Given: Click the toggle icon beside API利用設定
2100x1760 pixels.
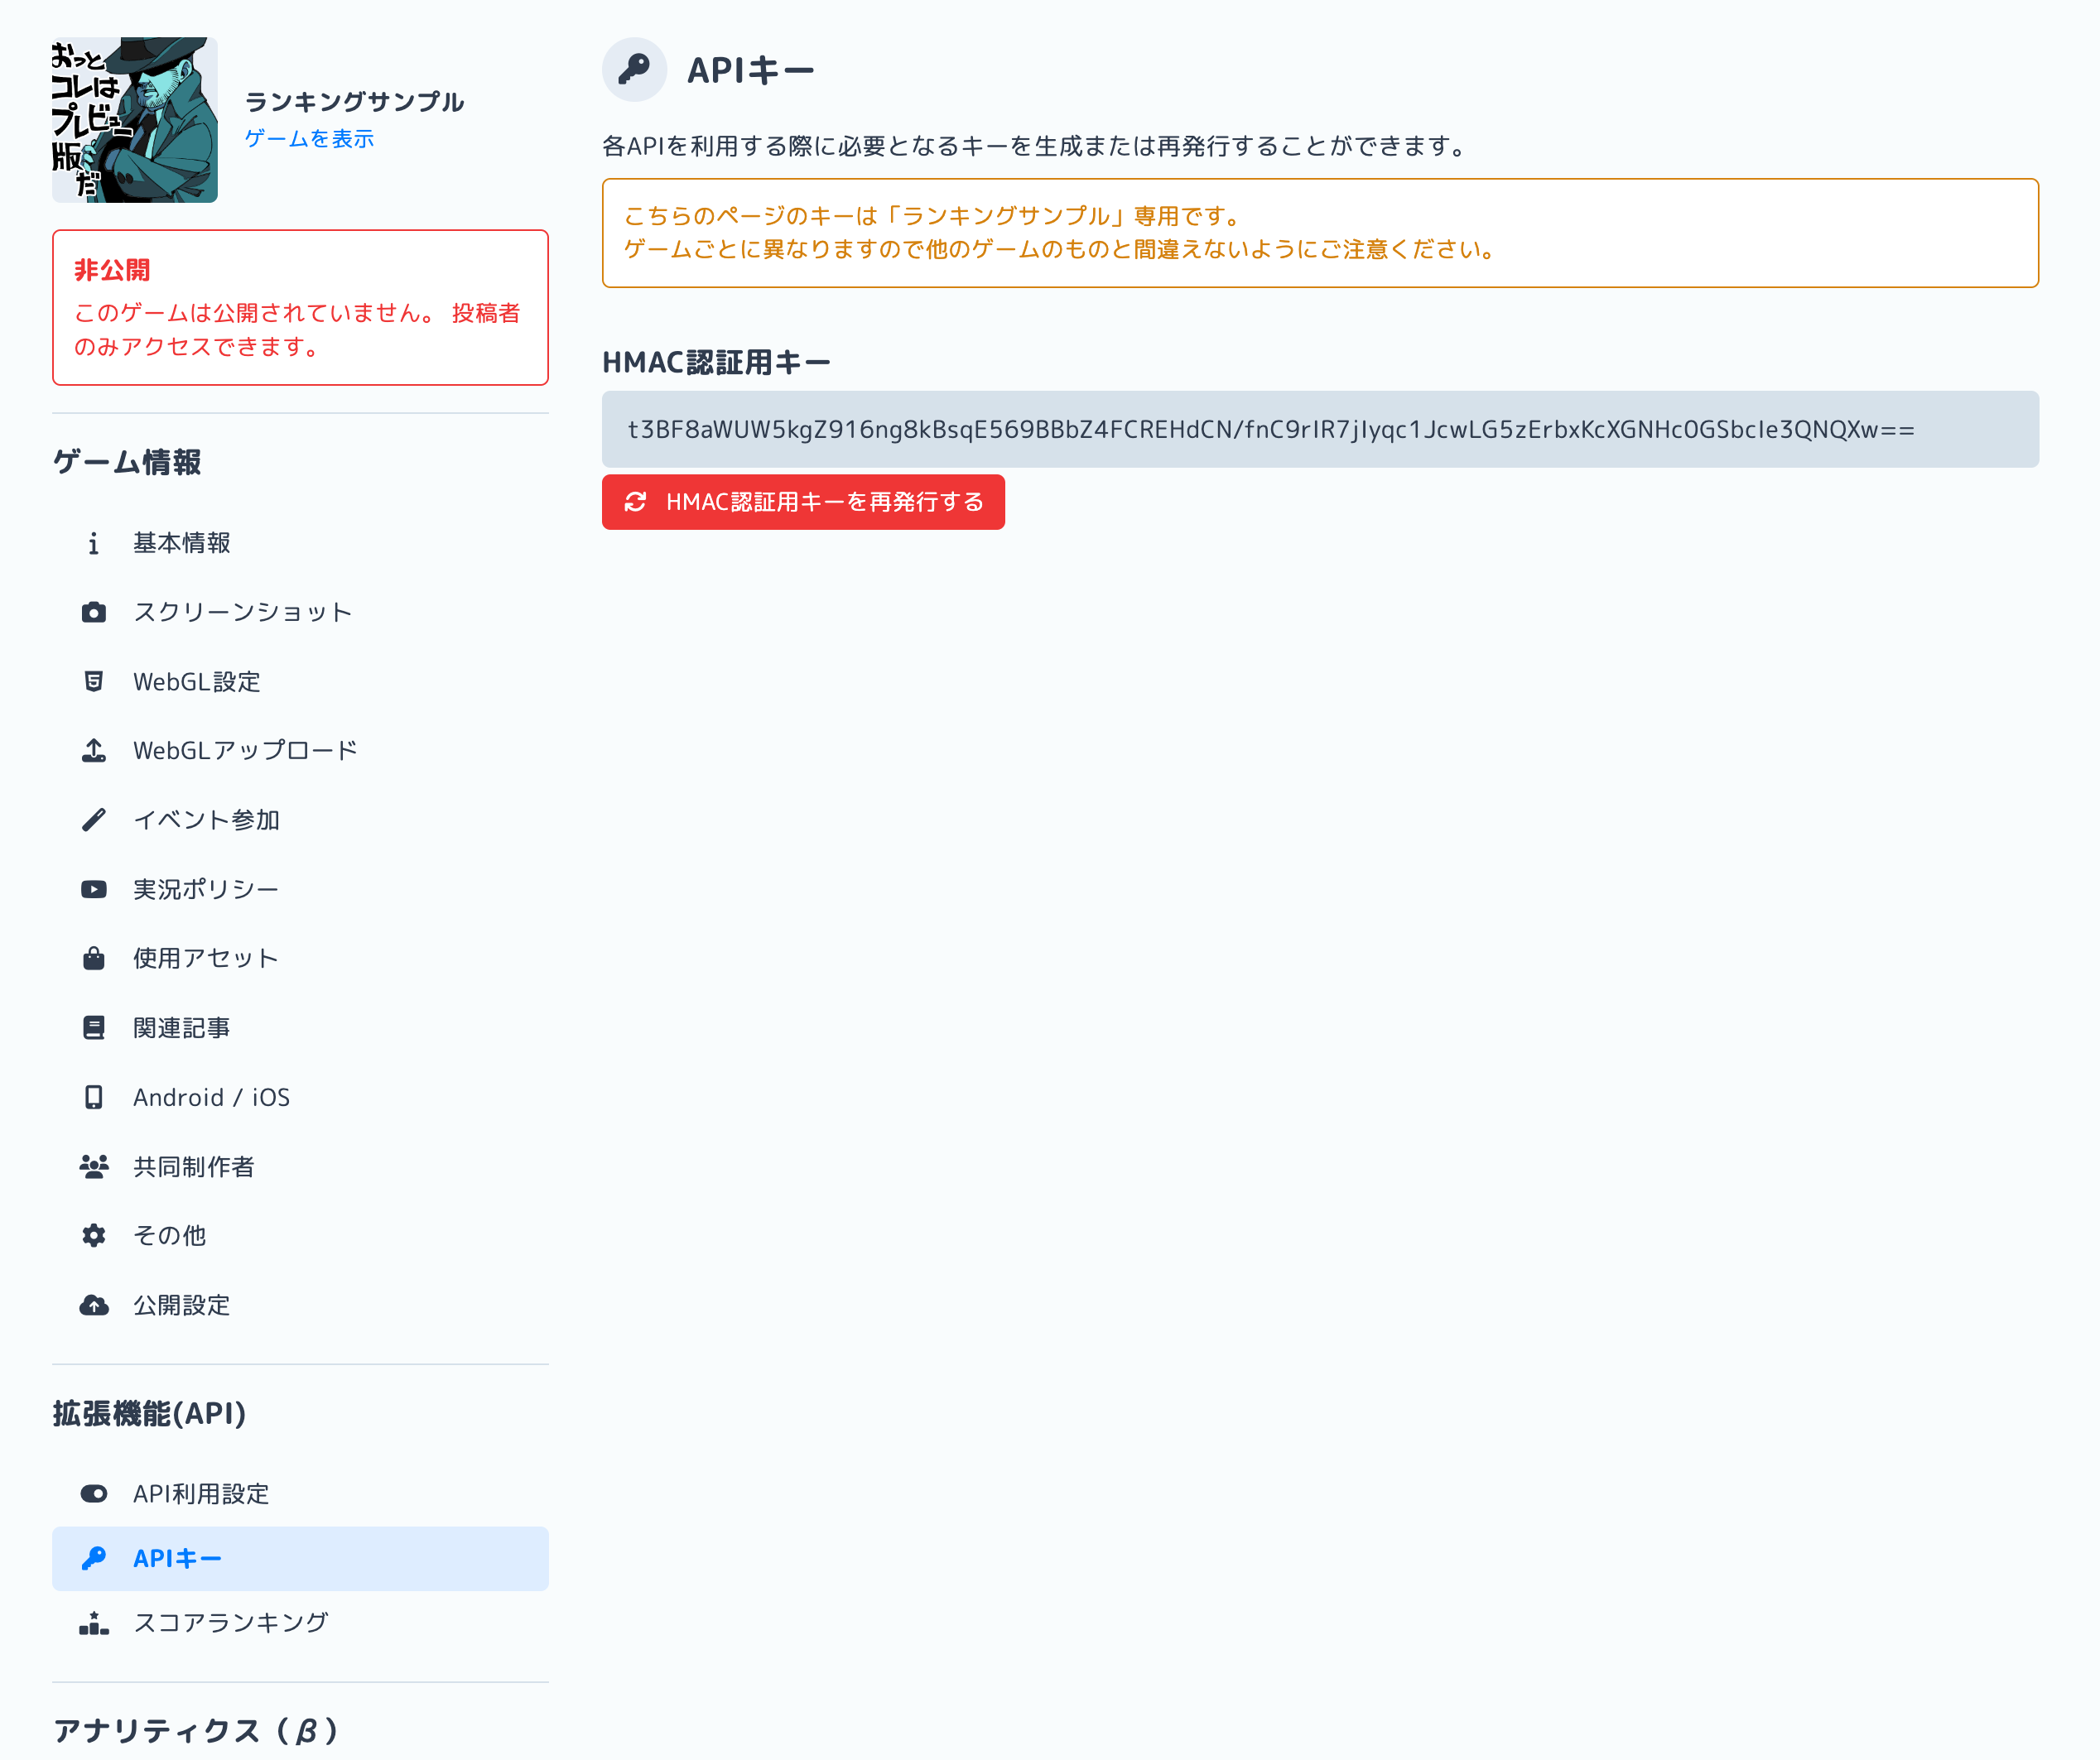Looking at the screenshot, I should pos(94,1493).
